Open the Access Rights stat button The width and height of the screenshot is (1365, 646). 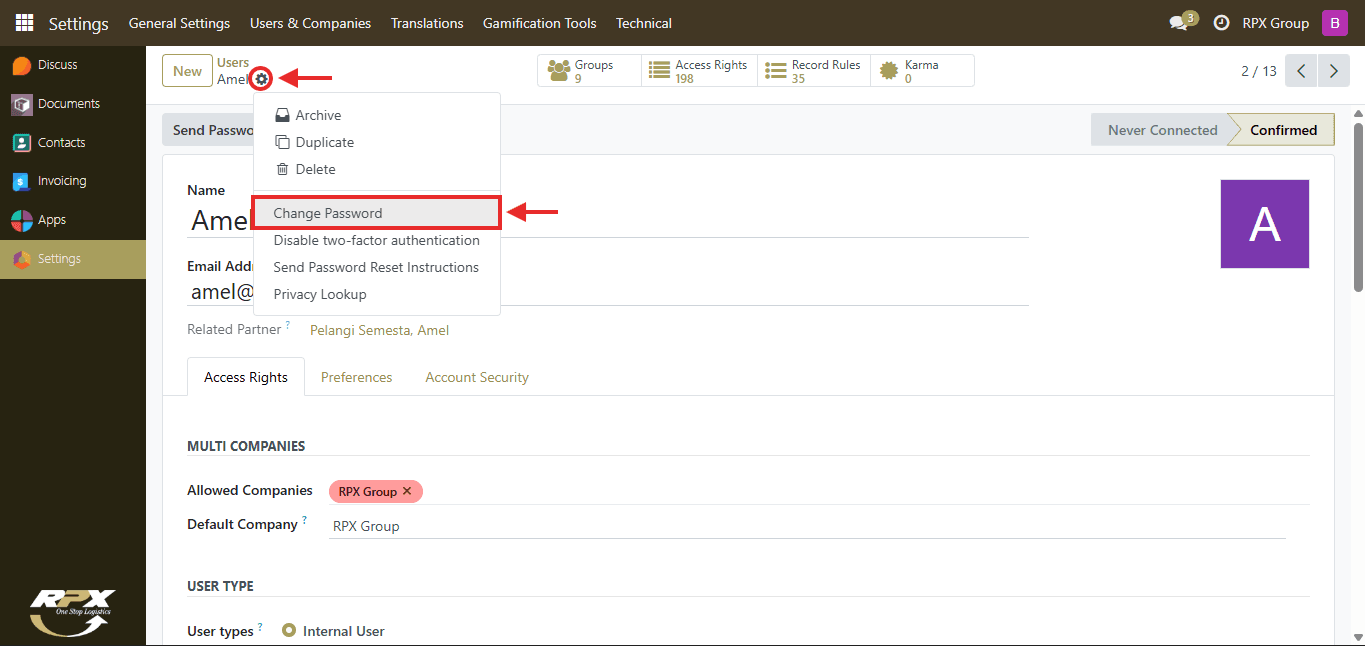tap(700, 71)
